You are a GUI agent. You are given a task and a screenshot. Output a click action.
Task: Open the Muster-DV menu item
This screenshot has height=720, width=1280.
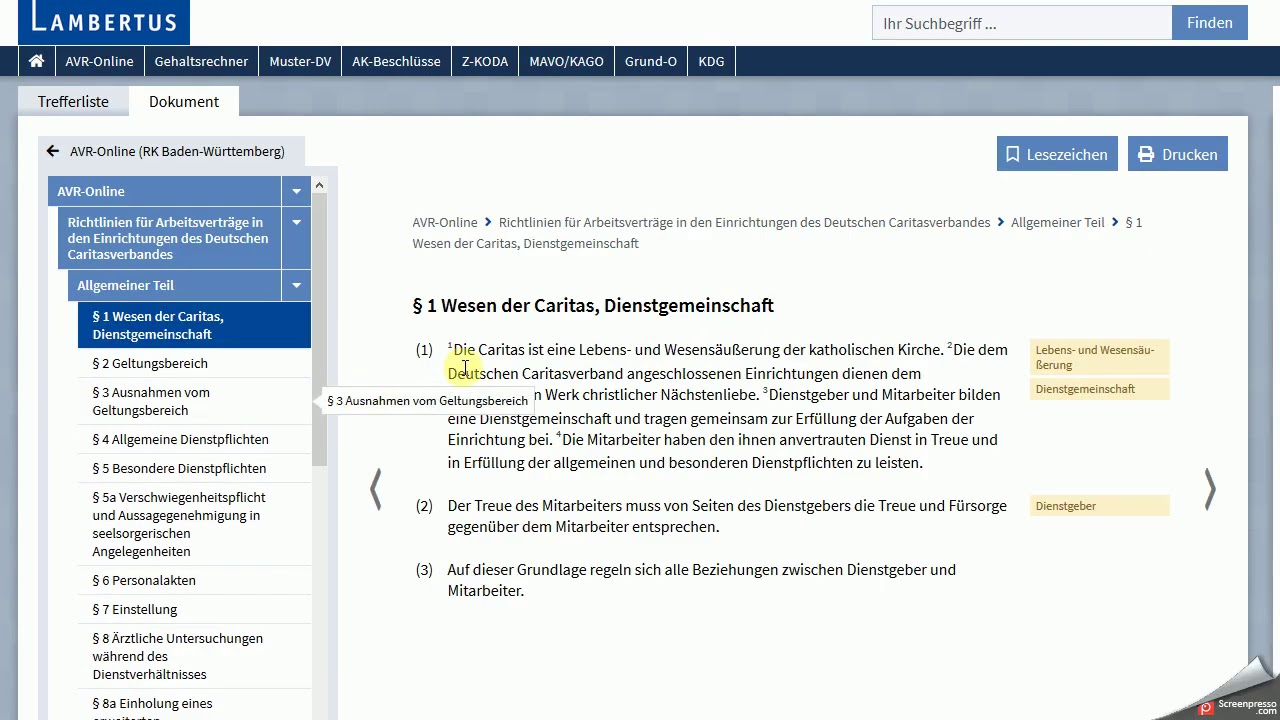300,61
